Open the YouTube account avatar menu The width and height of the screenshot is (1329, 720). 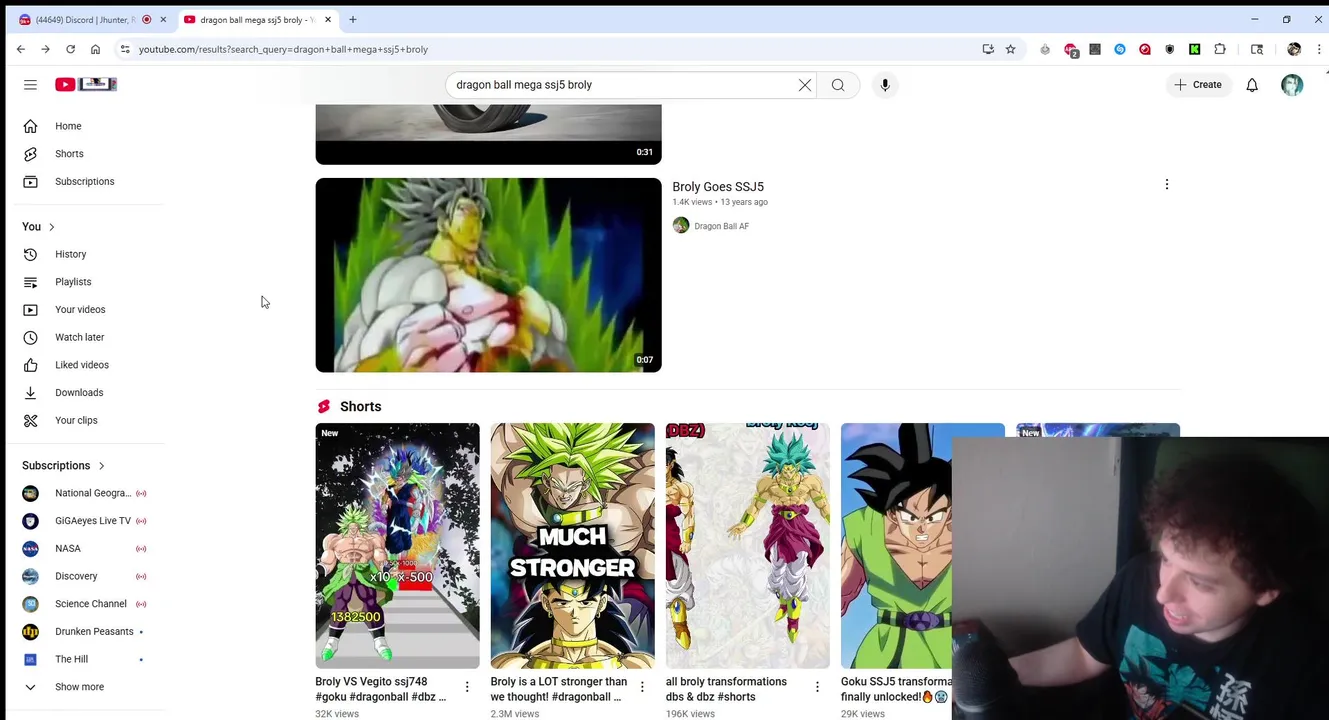[1292, 85]
